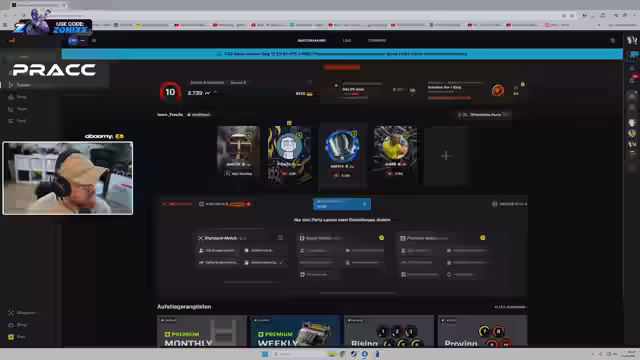Click the level 10 skill badge
This screenshot has width=640, height=360.
tap(170, 92)
